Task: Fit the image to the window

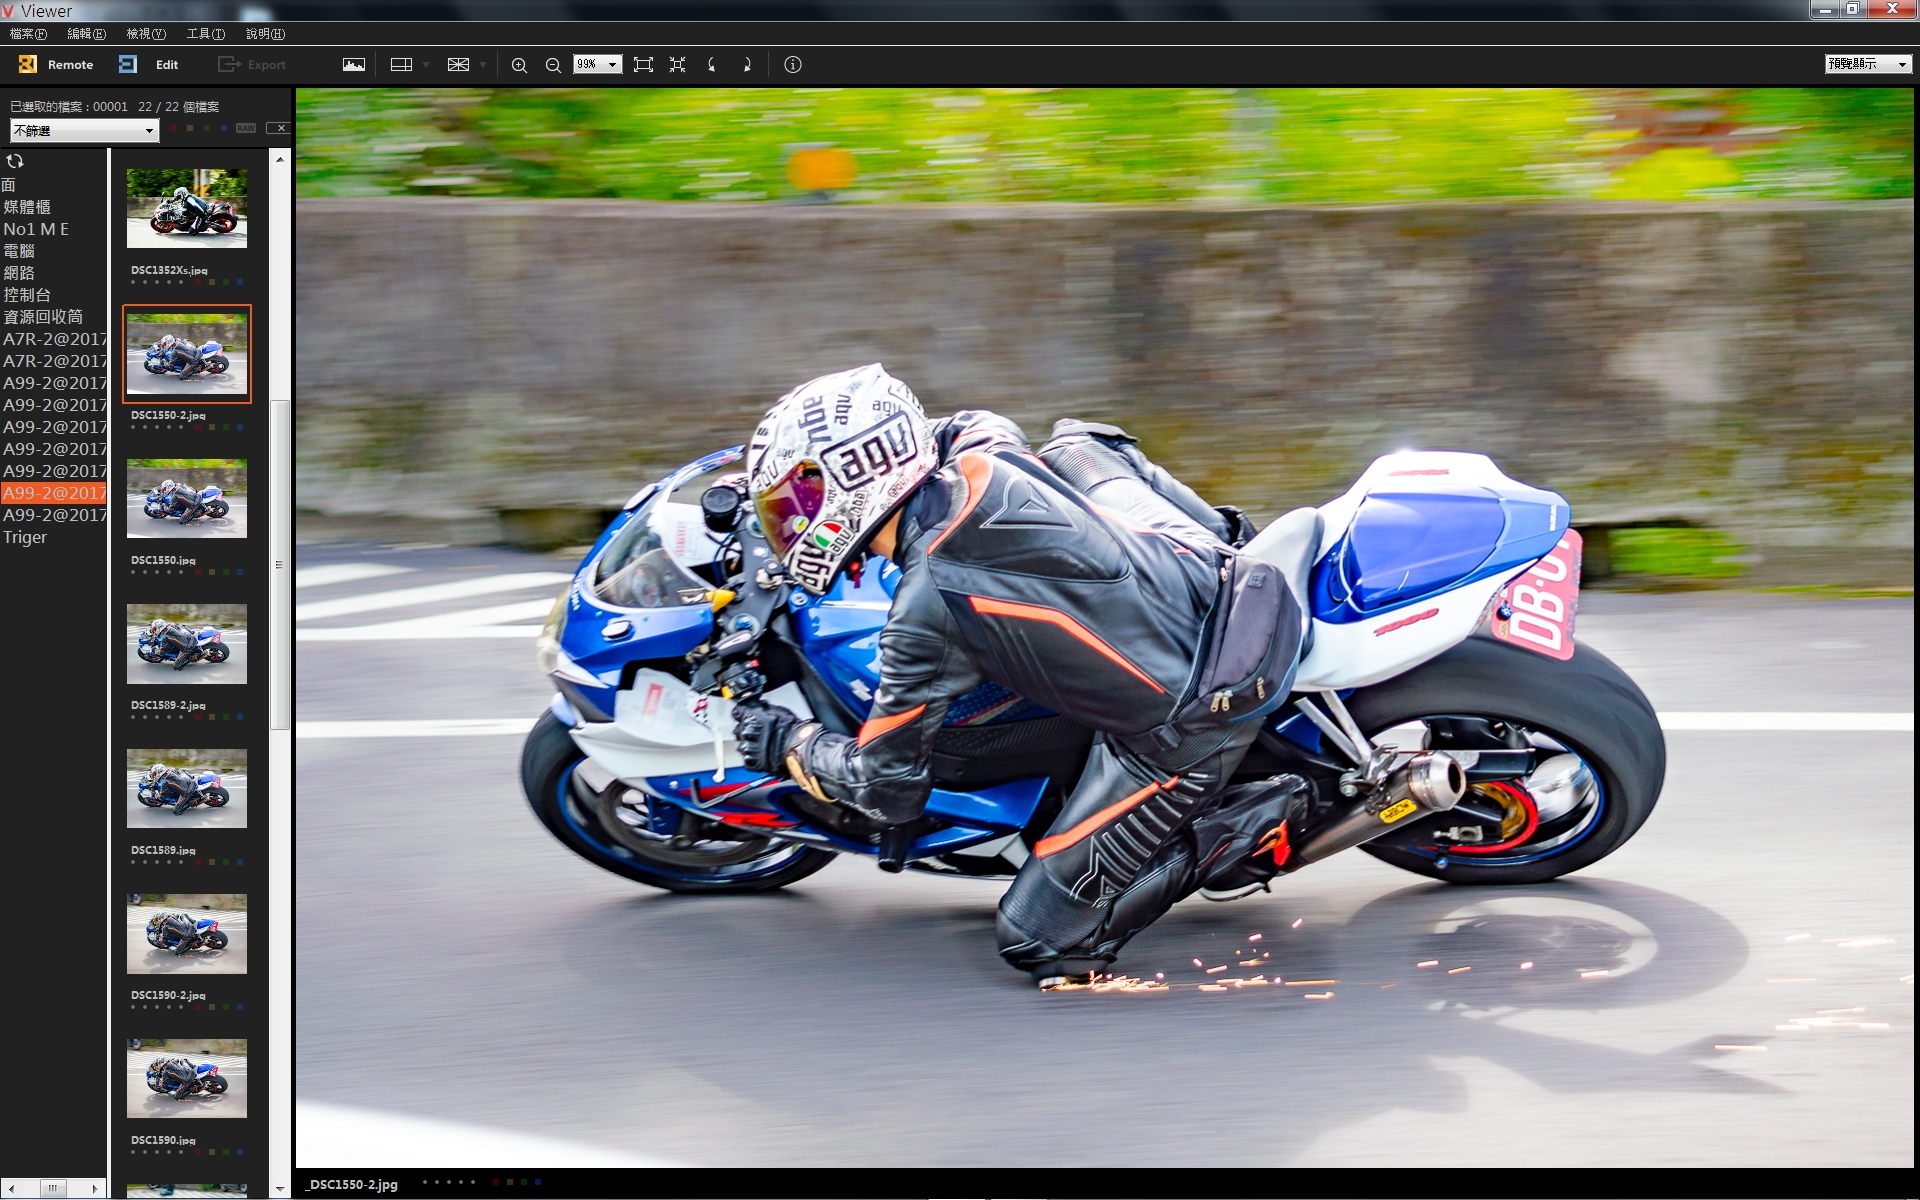Action: (x=643, y=65)
